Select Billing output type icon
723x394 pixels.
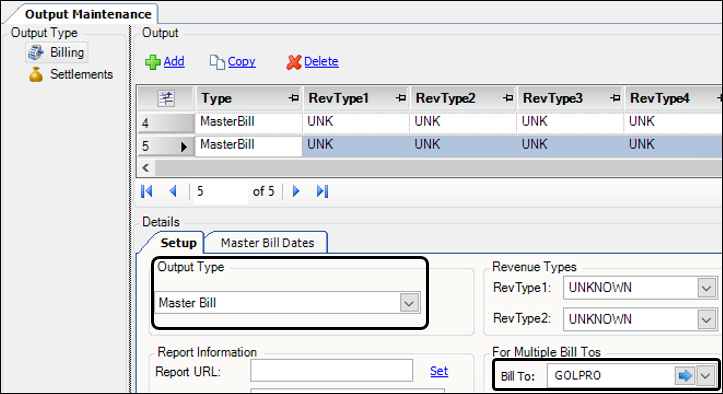(x=36, y=53)
